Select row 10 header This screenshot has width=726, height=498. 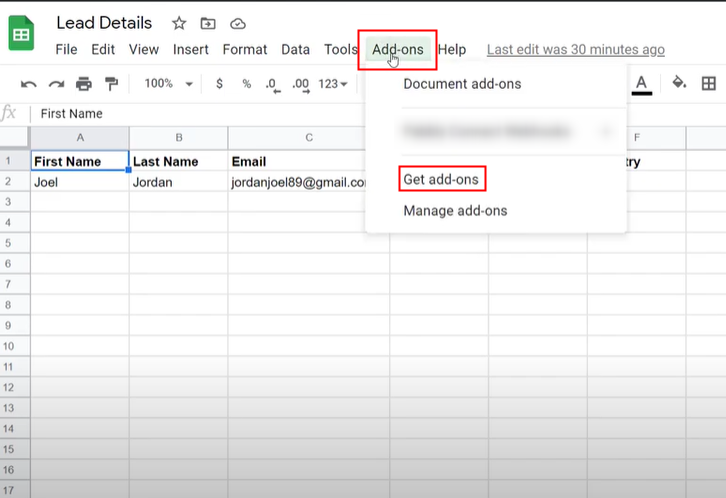[x=15, y=346]
